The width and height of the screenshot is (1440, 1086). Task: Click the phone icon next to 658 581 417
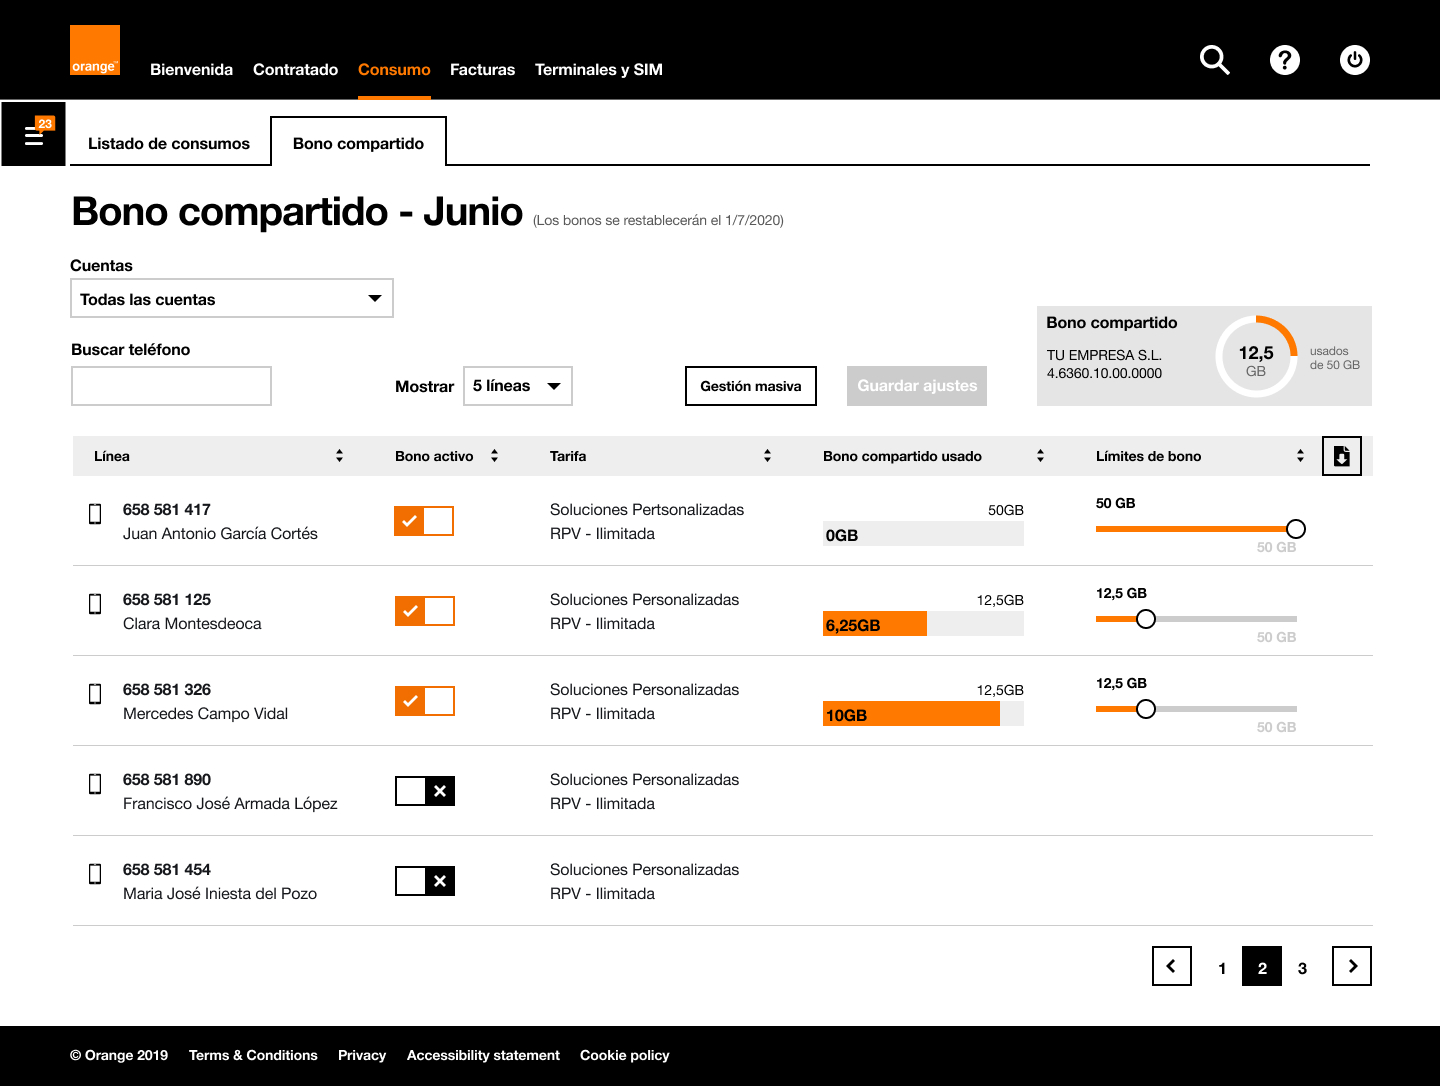click(x=95, y=513)
